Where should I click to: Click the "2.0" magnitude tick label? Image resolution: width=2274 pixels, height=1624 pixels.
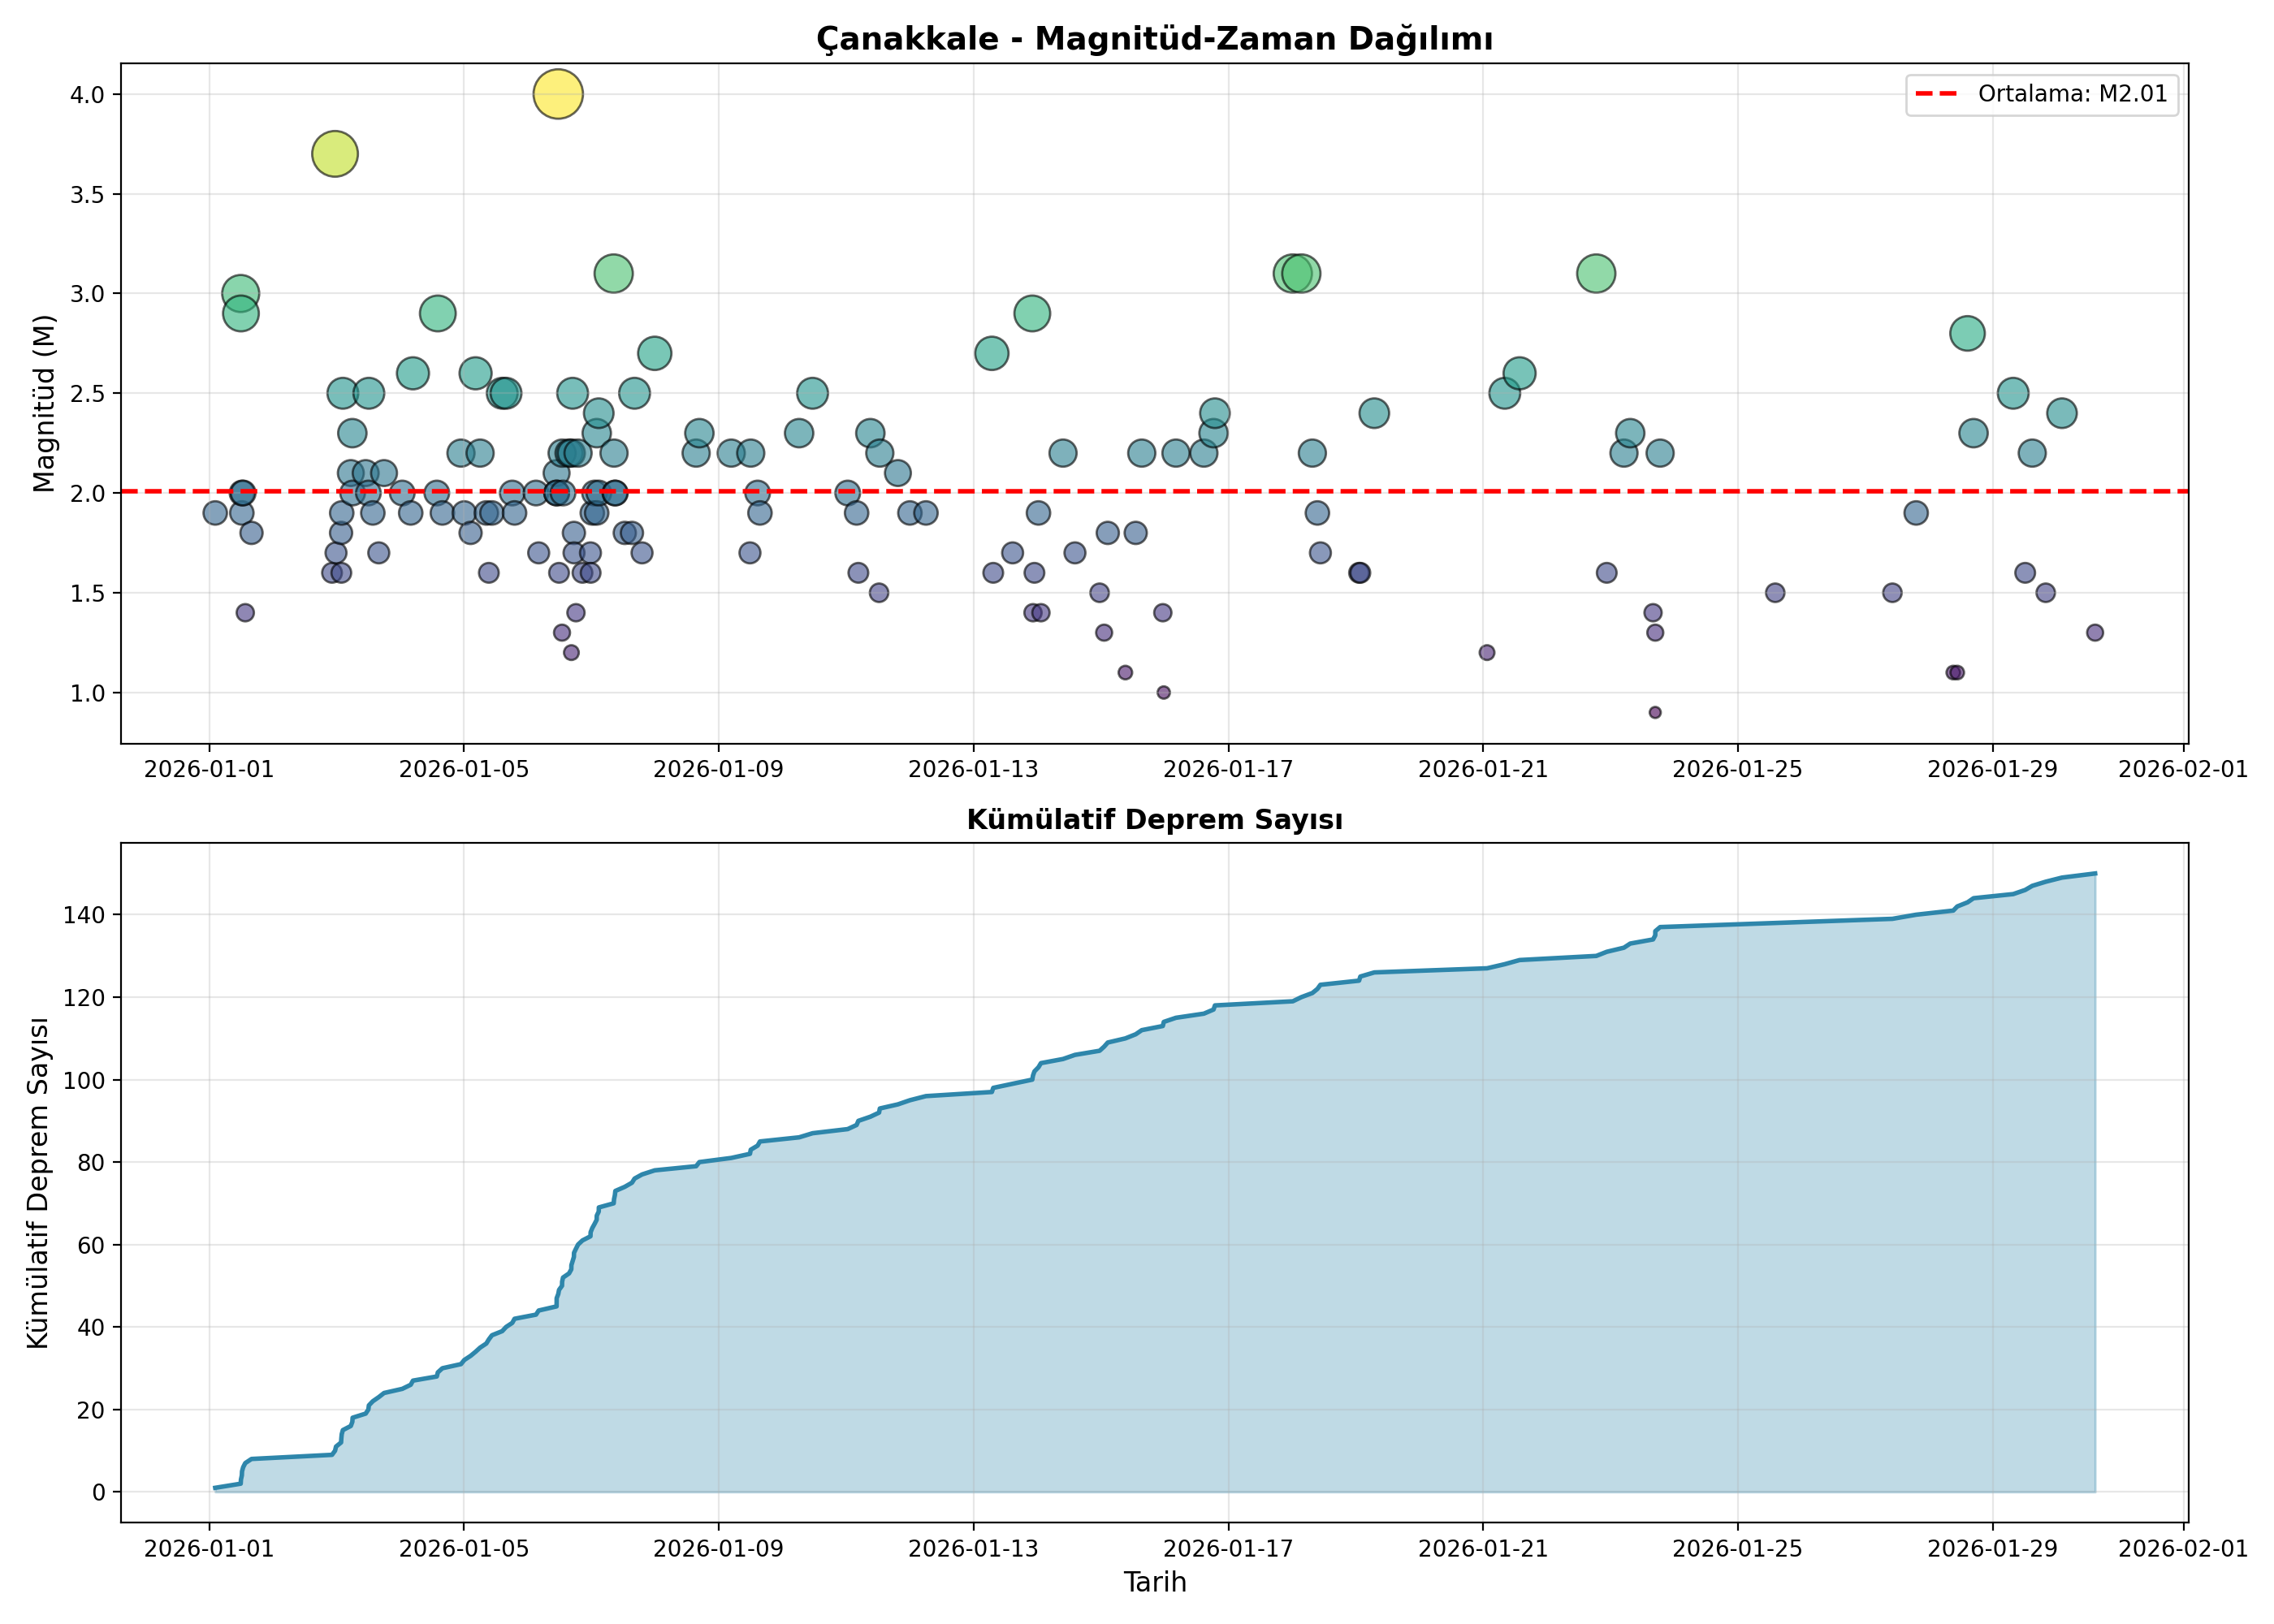pyautogui.click(x=88, y=493)
